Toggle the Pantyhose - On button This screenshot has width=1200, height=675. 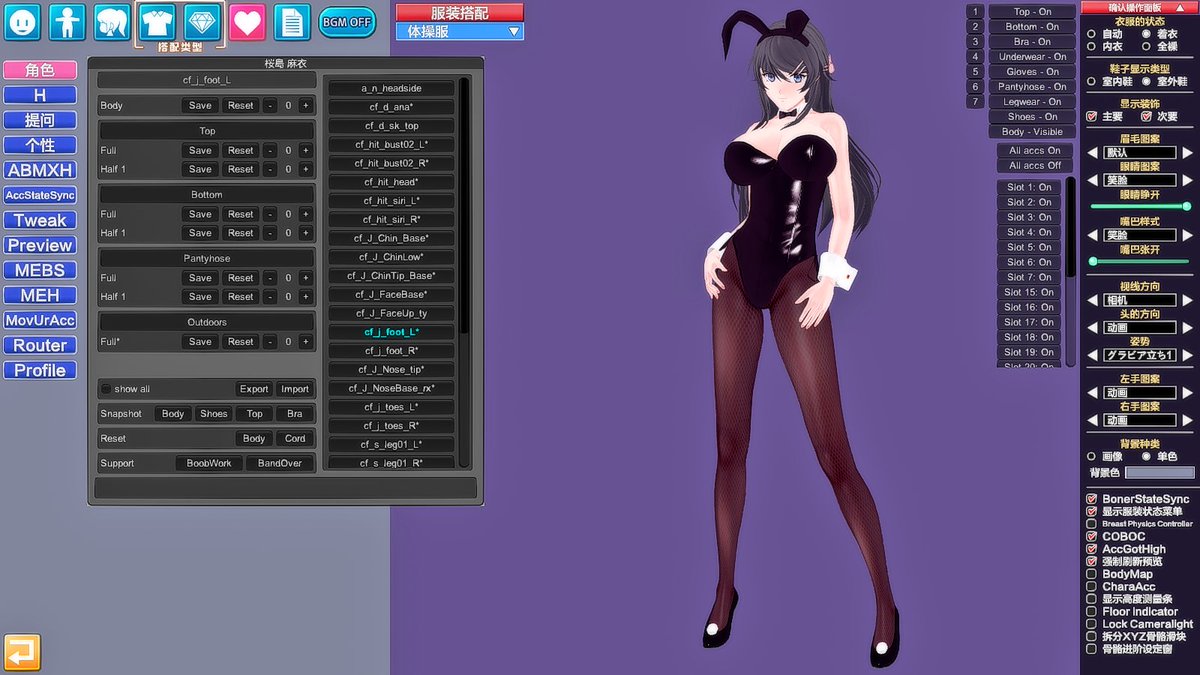point(1033,87)
